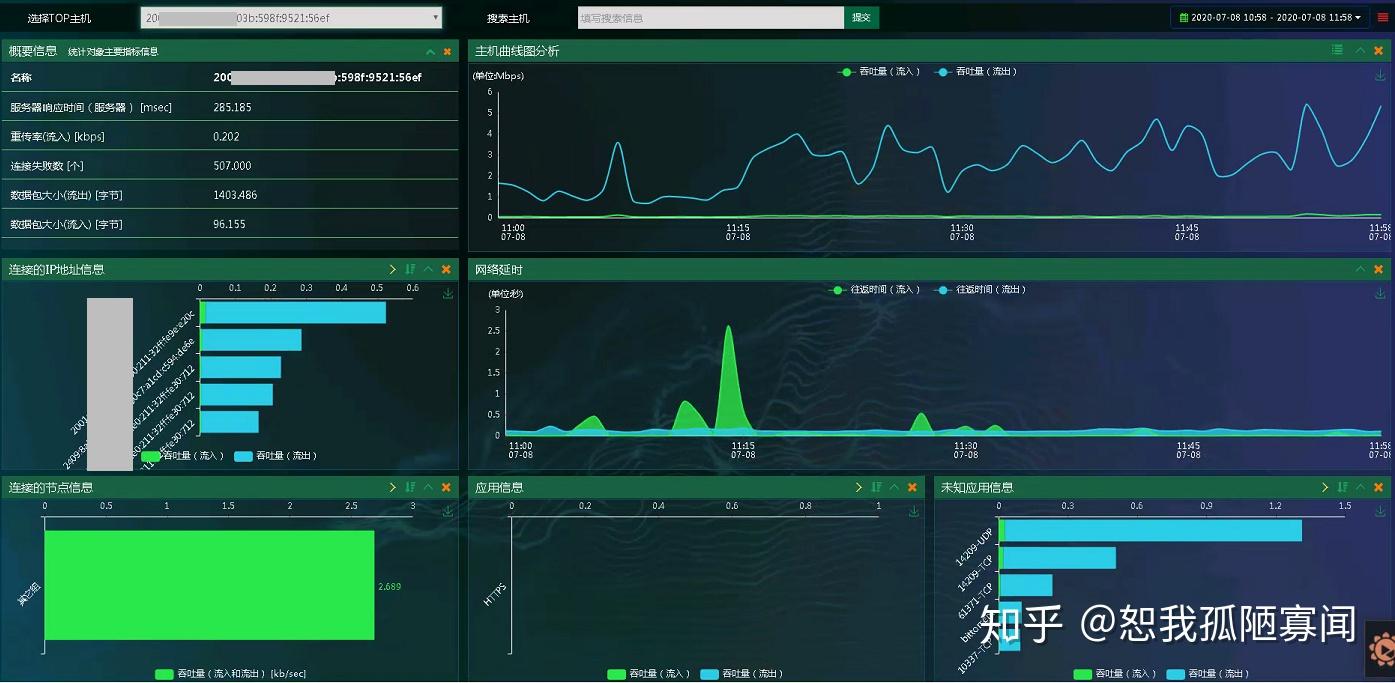Close the 未知应用信息 panel
This screenshot has height=683, width=1395.
click(x=1378, y=487)
